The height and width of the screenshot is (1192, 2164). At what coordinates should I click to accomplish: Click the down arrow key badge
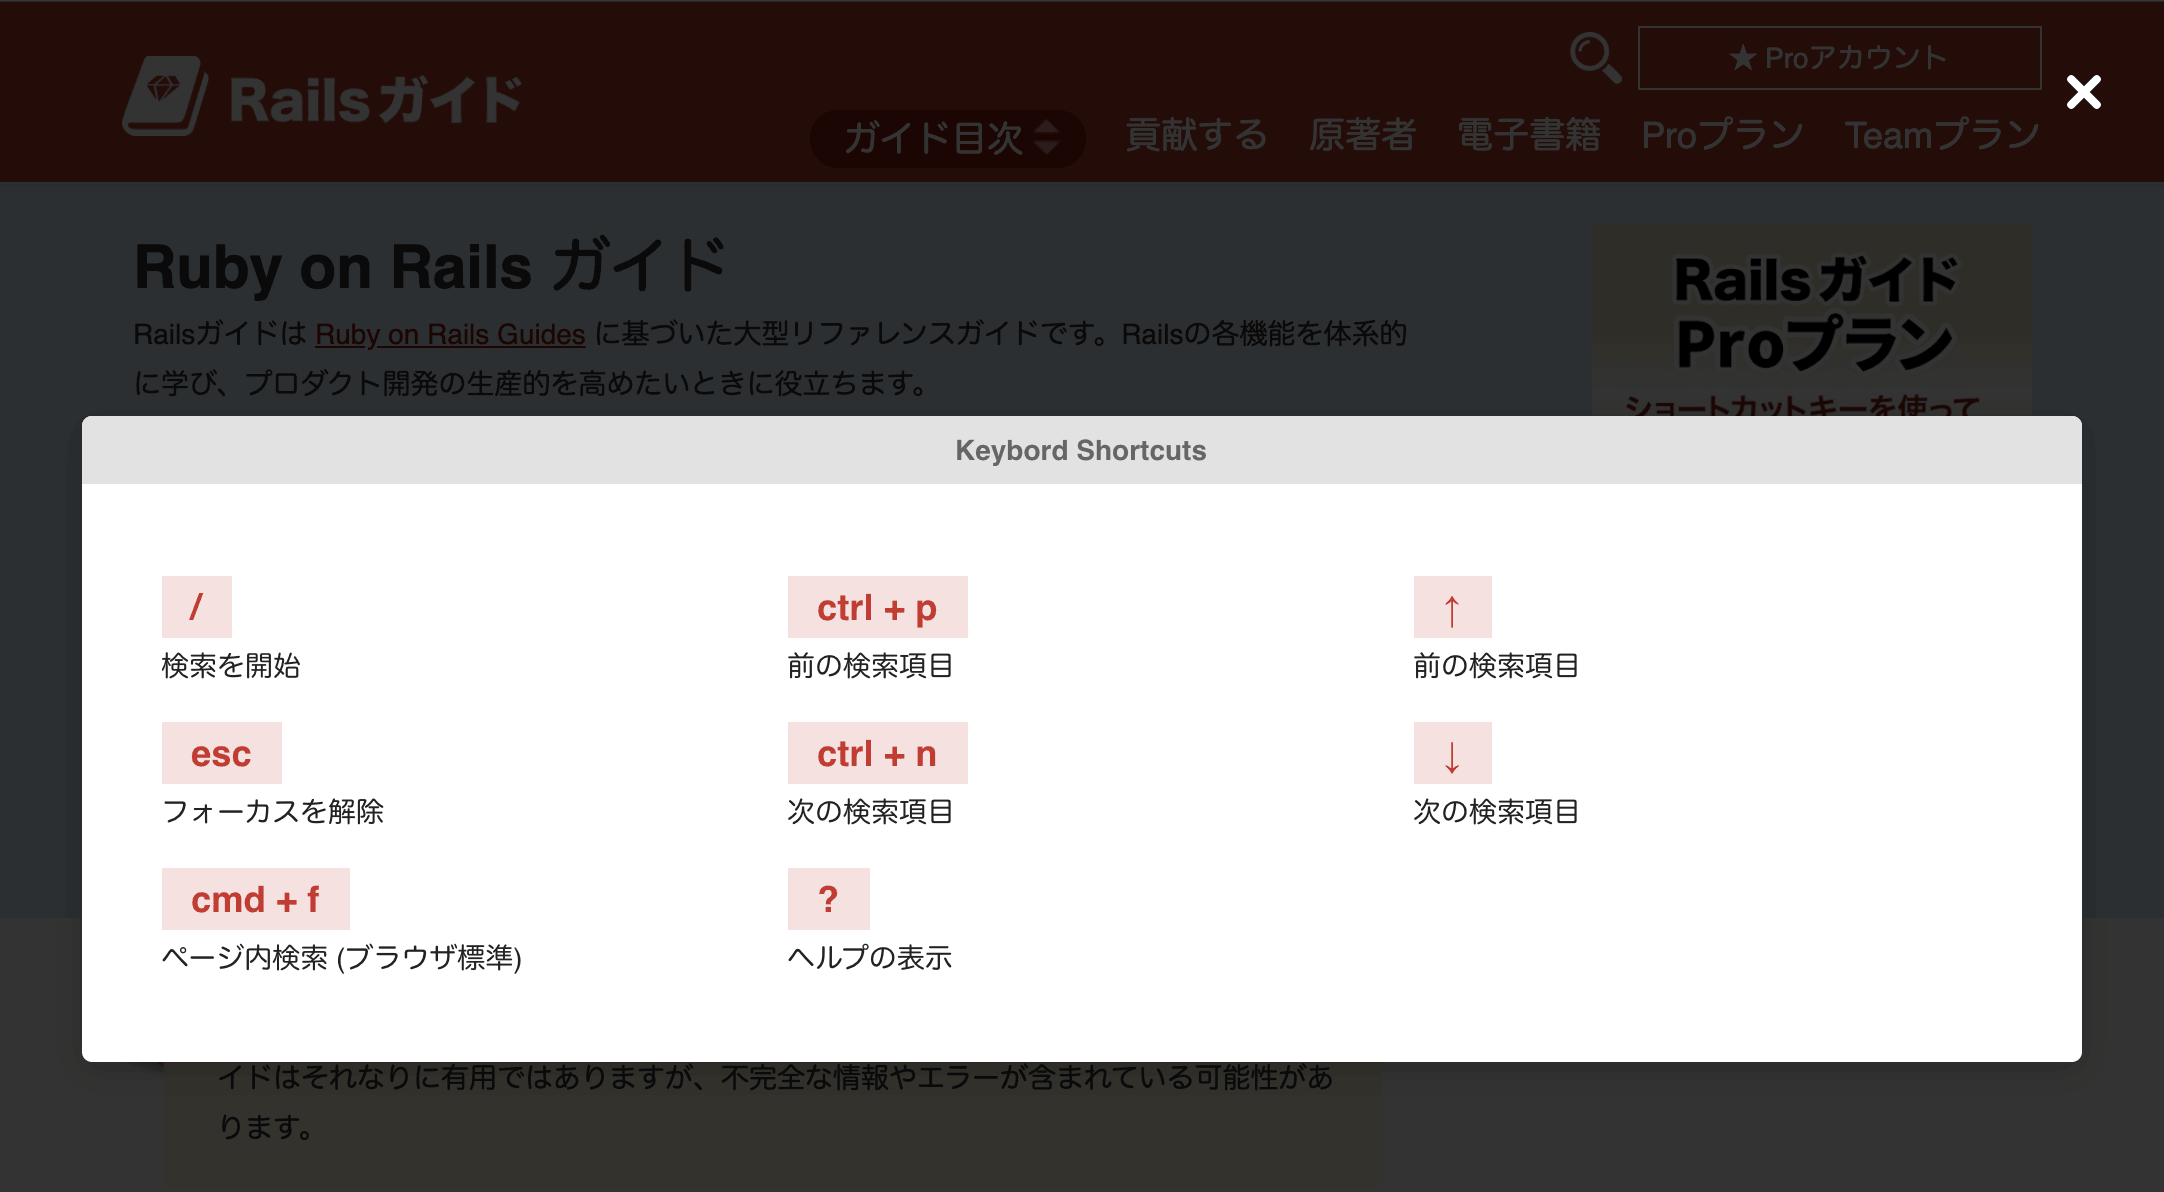(1453, 753)
